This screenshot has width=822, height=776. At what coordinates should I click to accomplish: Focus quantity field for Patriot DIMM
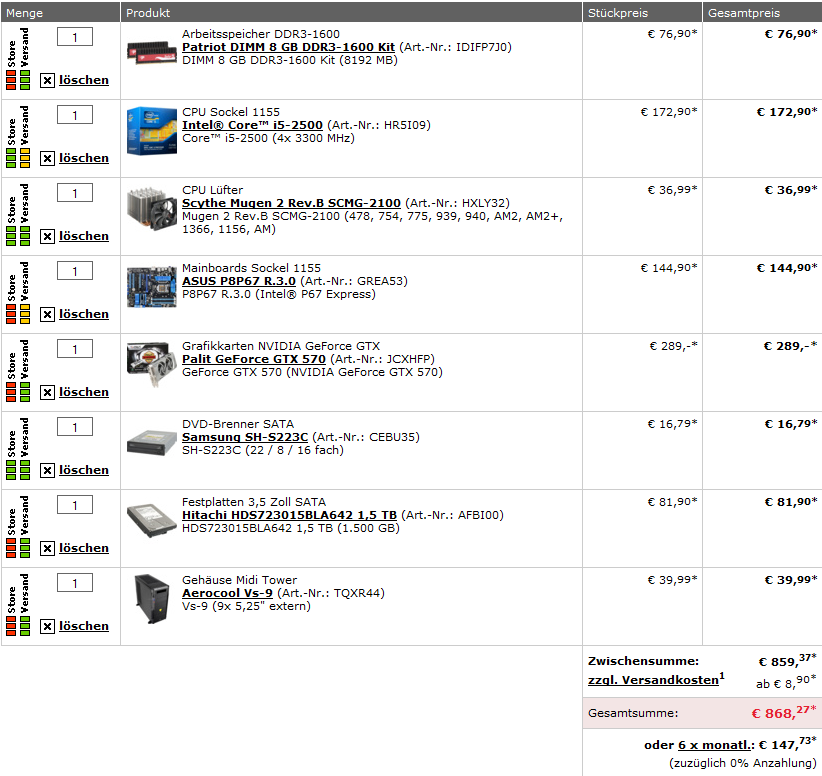[75, 37]
